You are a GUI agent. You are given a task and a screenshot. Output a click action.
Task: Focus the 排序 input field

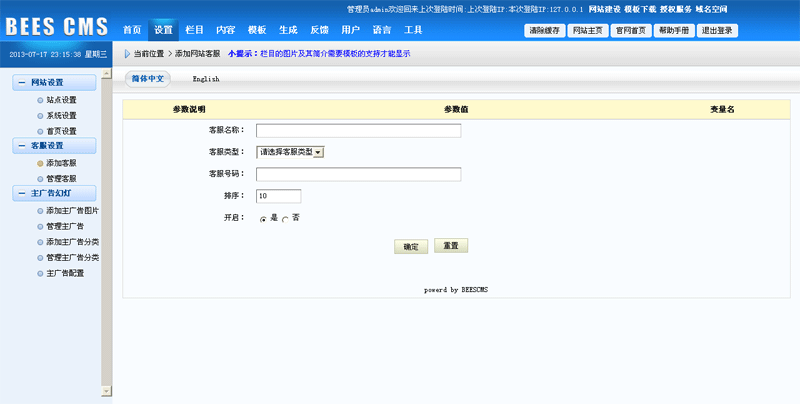pyautogui.click(x=279, y=196)
